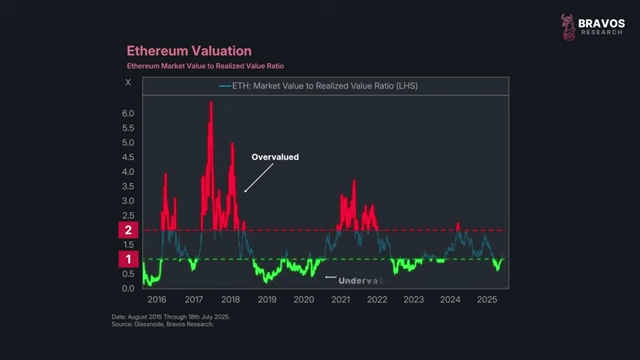This screenshot has height=360, width=640.
Task: Click the 'Source: Glassnode, Bravos Research' footnote
Action: point(162,324)
